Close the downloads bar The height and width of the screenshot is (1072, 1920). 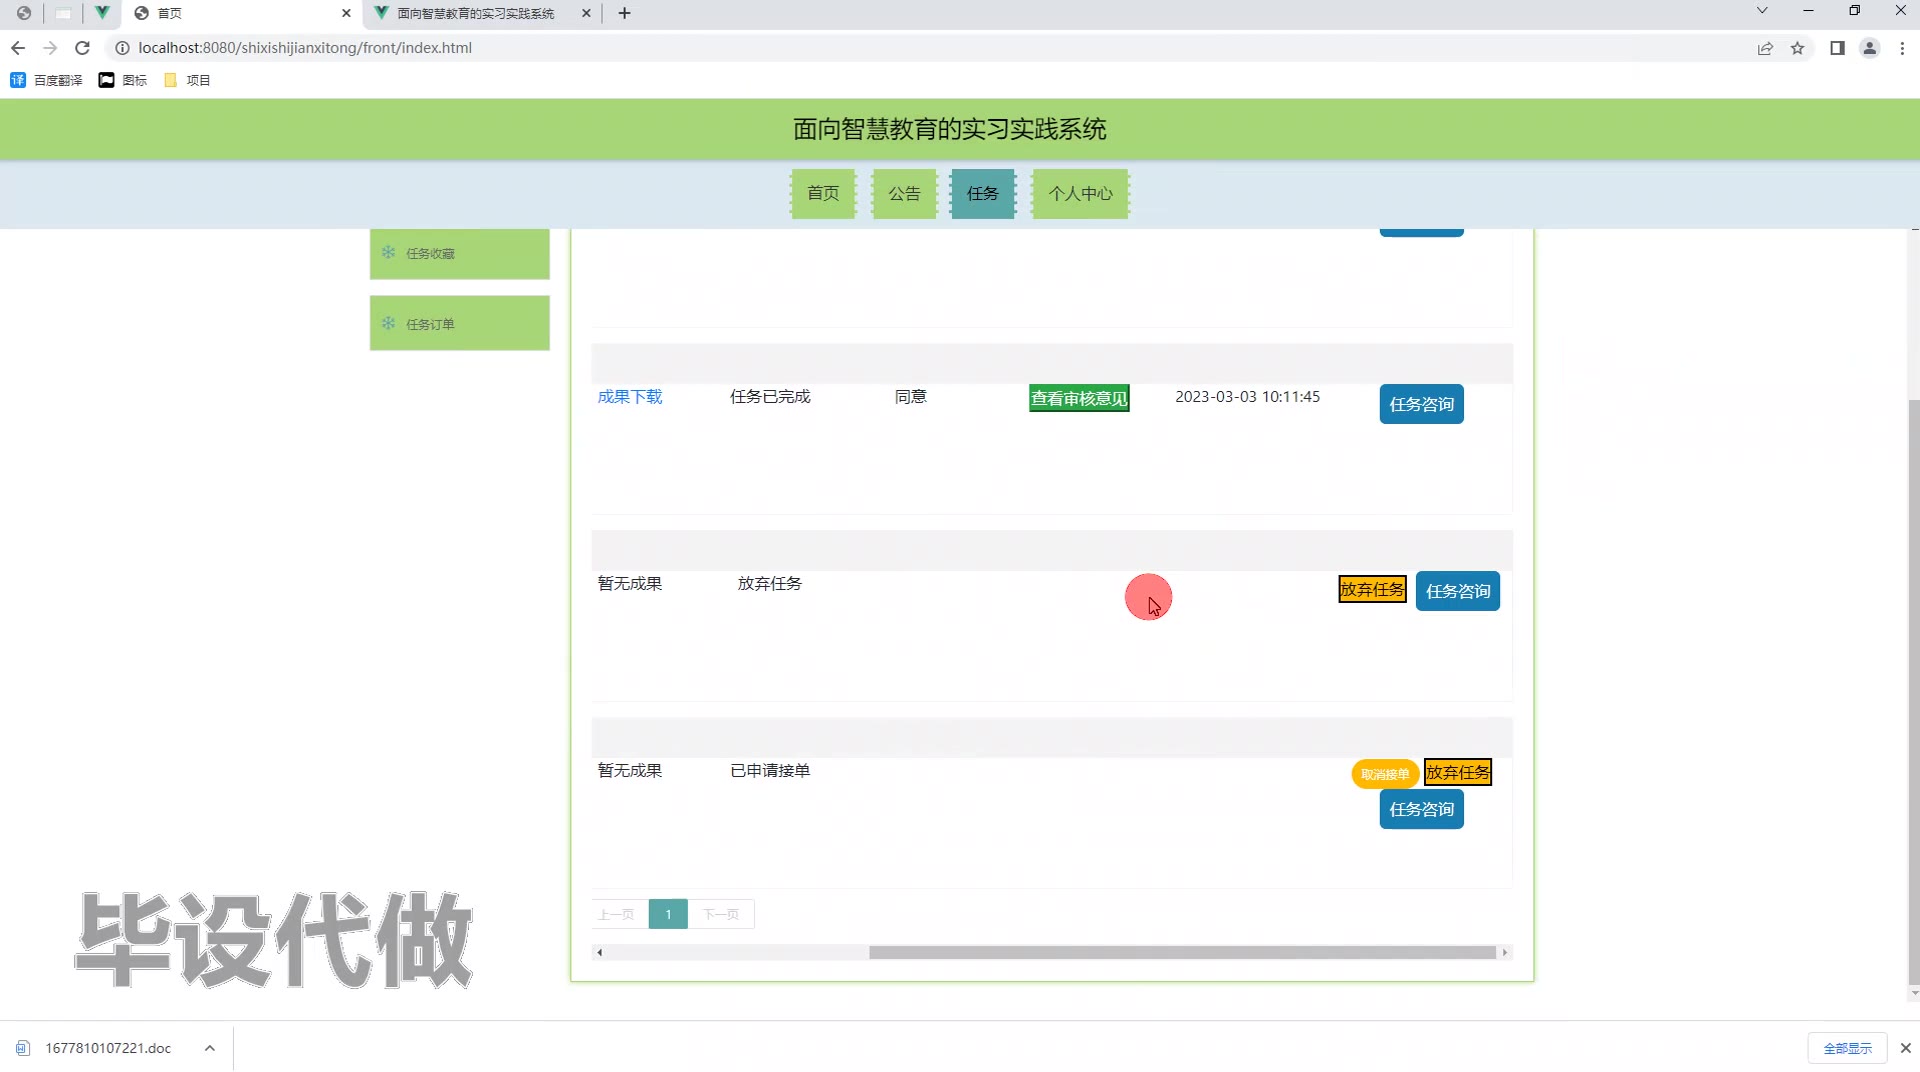pyautogui.click(x=1905, y=1048)
